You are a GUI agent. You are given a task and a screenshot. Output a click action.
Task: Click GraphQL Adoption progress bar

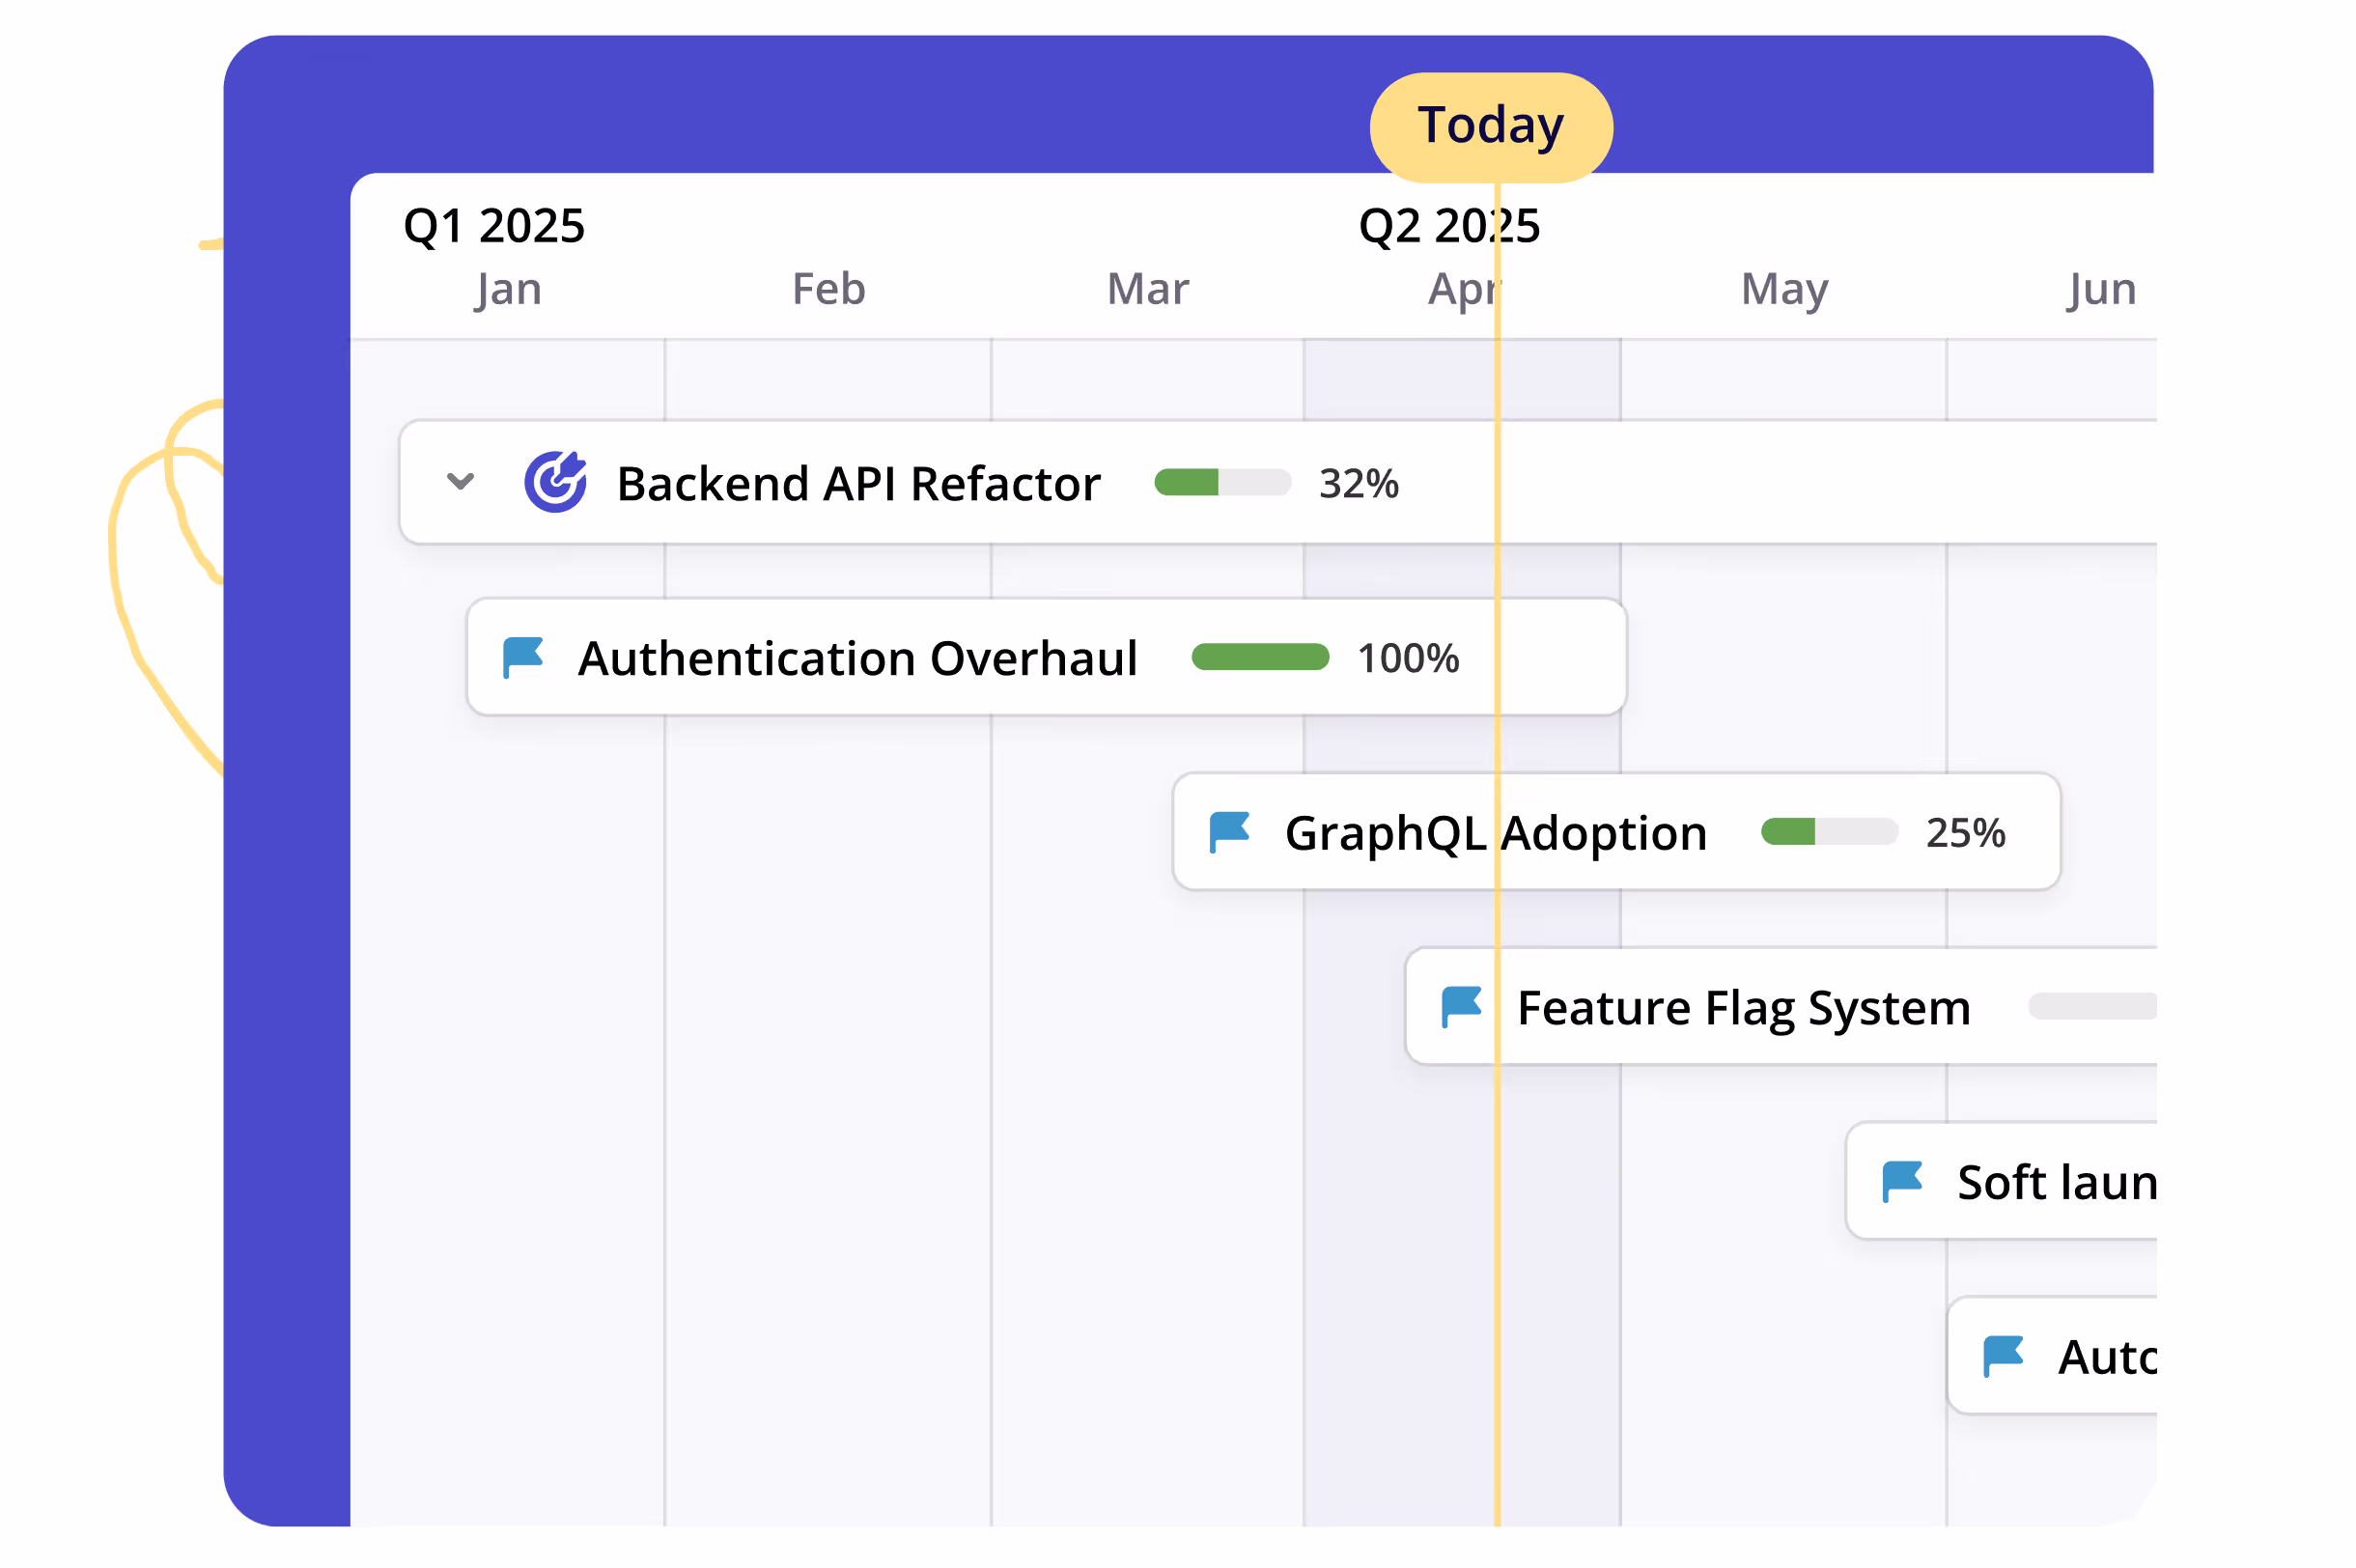pos(1829,832)
